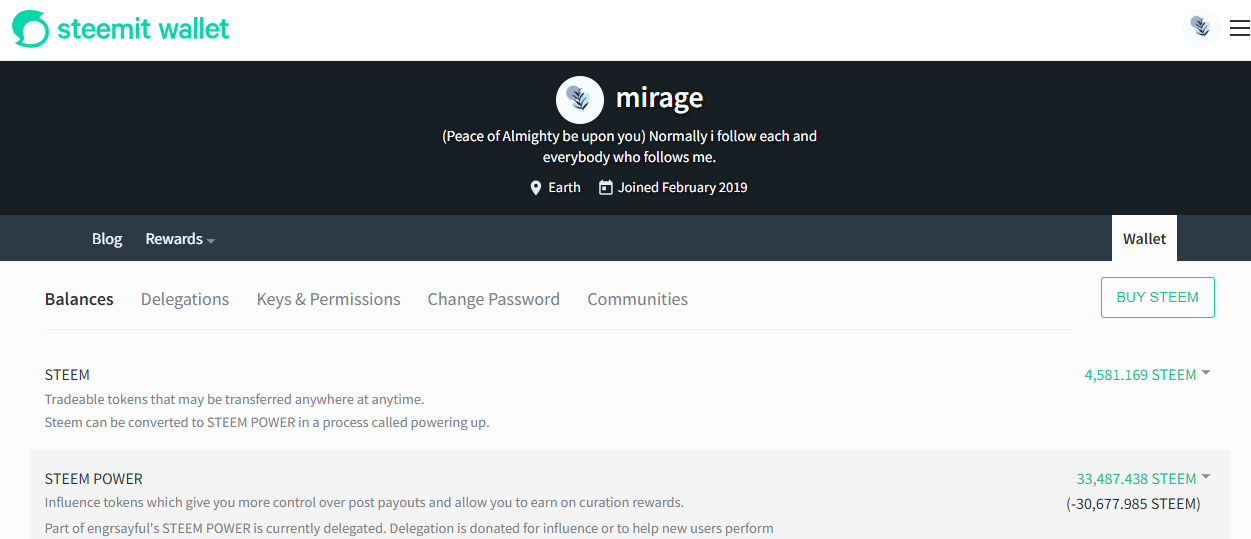Click the Earth location text

[564, 187]
